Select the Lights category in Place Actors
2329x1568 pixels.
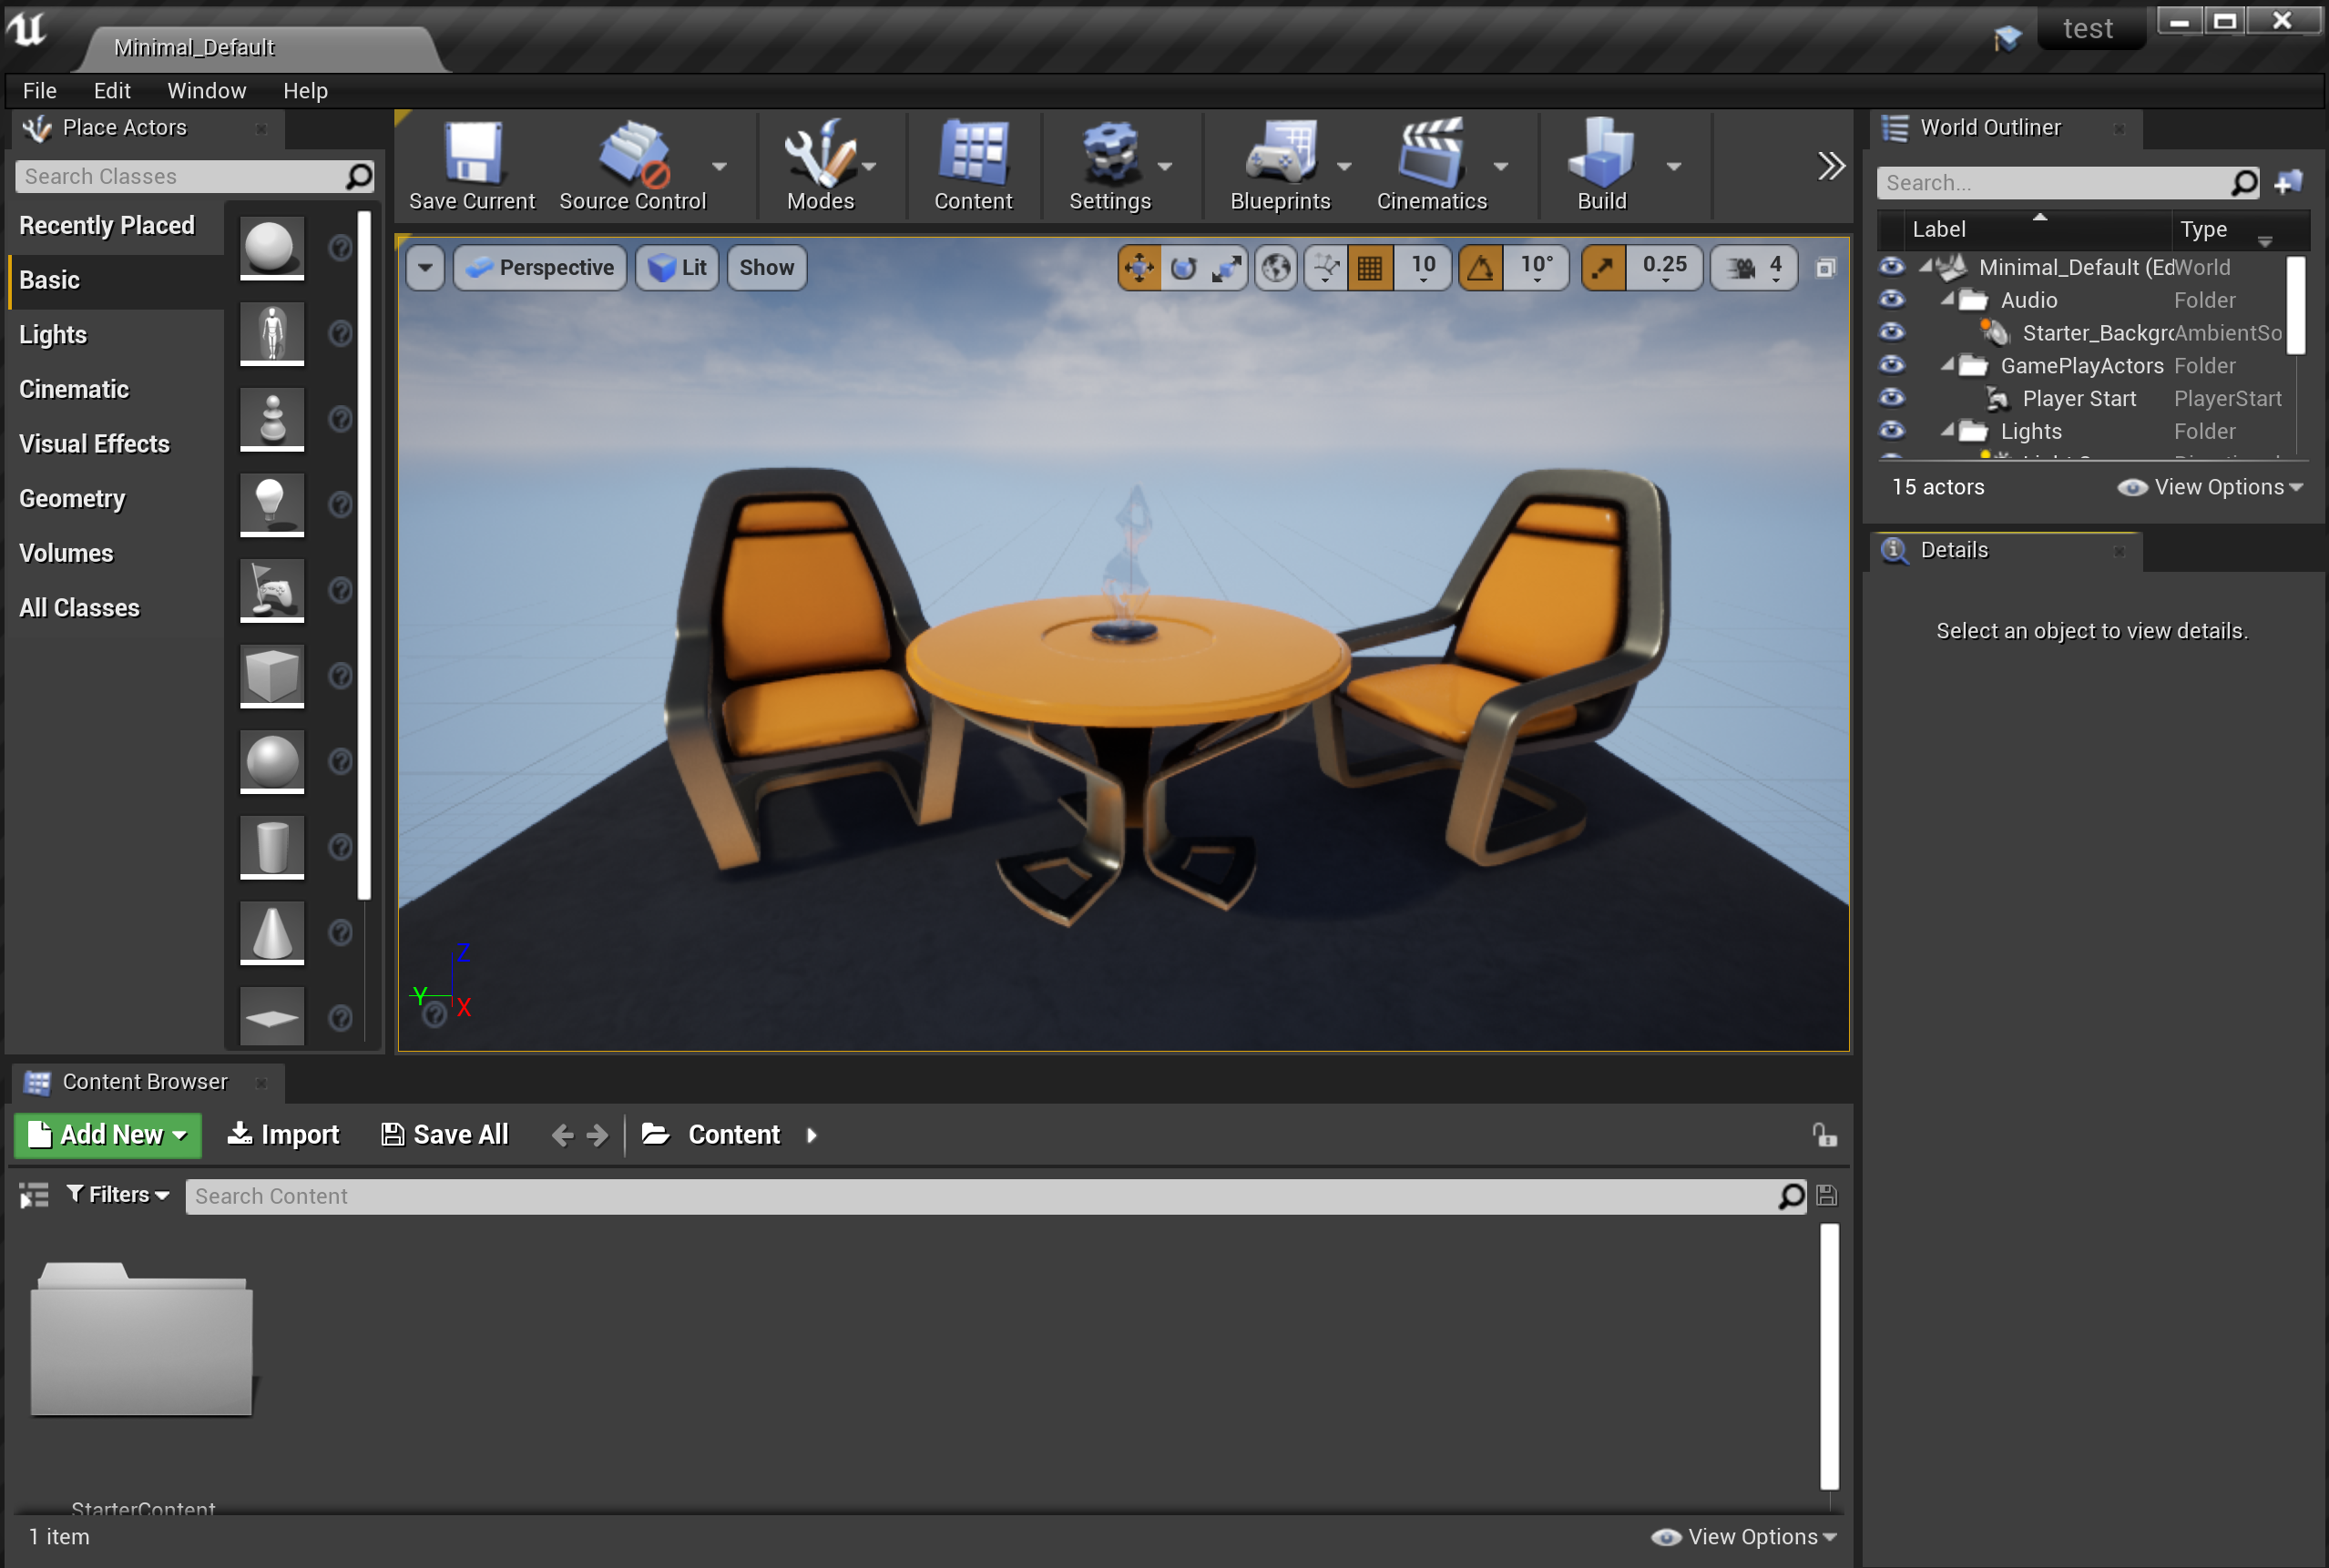click(x=53, y=335)
